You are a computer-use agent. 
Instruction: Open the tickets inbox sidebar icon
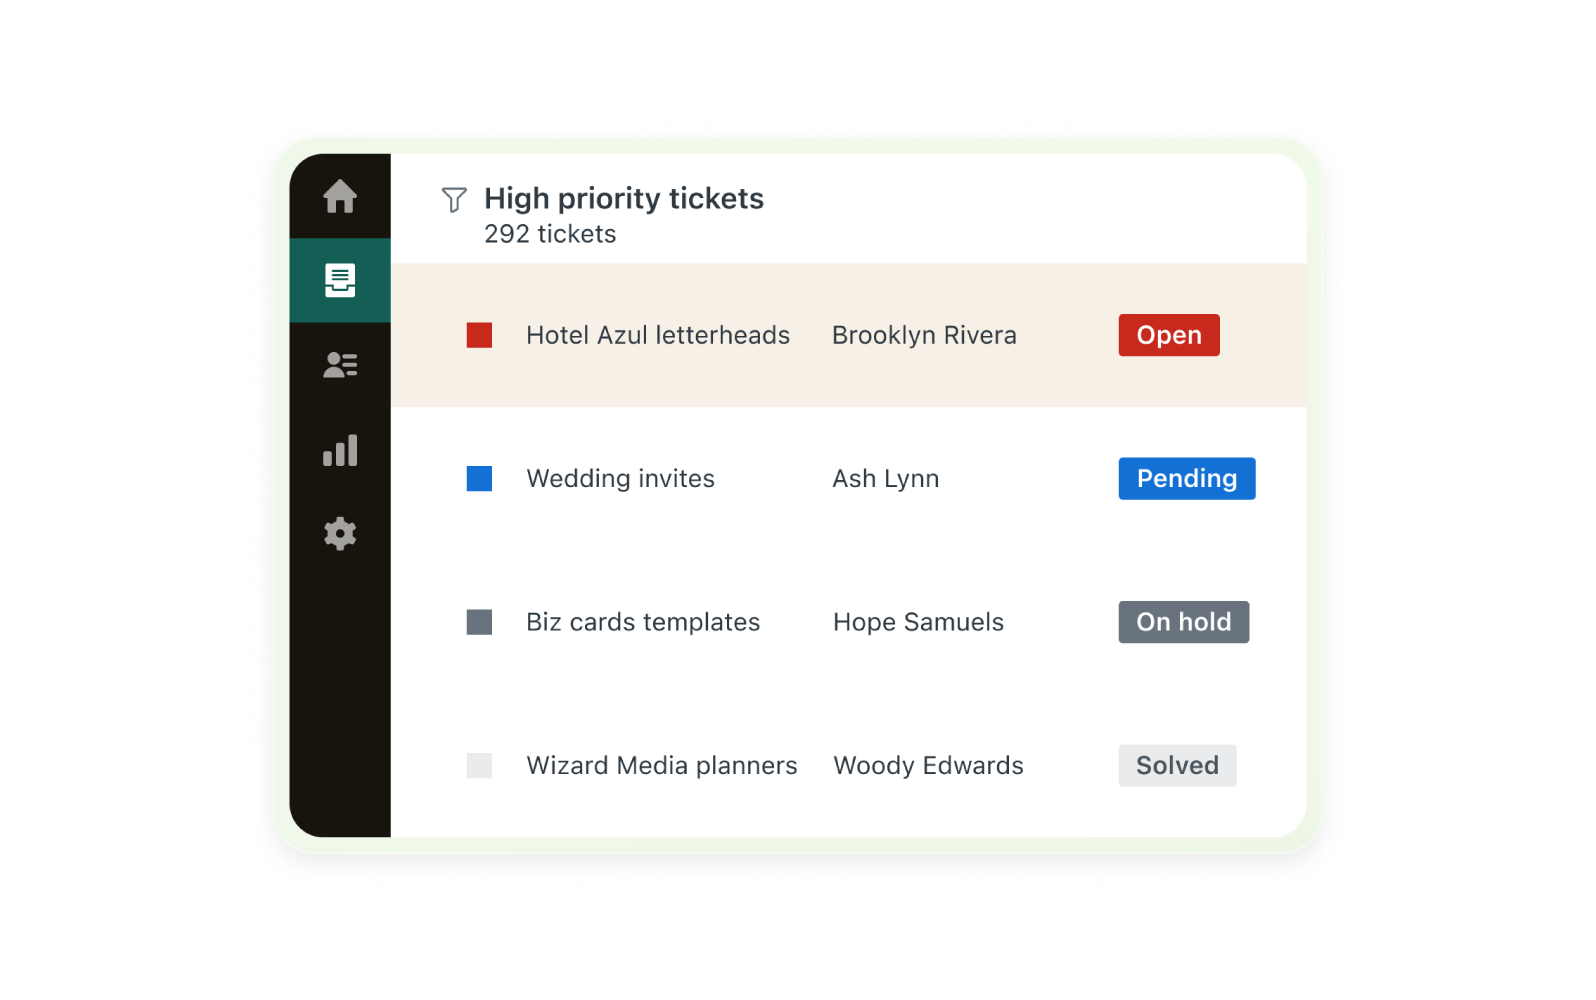(340, 280)
